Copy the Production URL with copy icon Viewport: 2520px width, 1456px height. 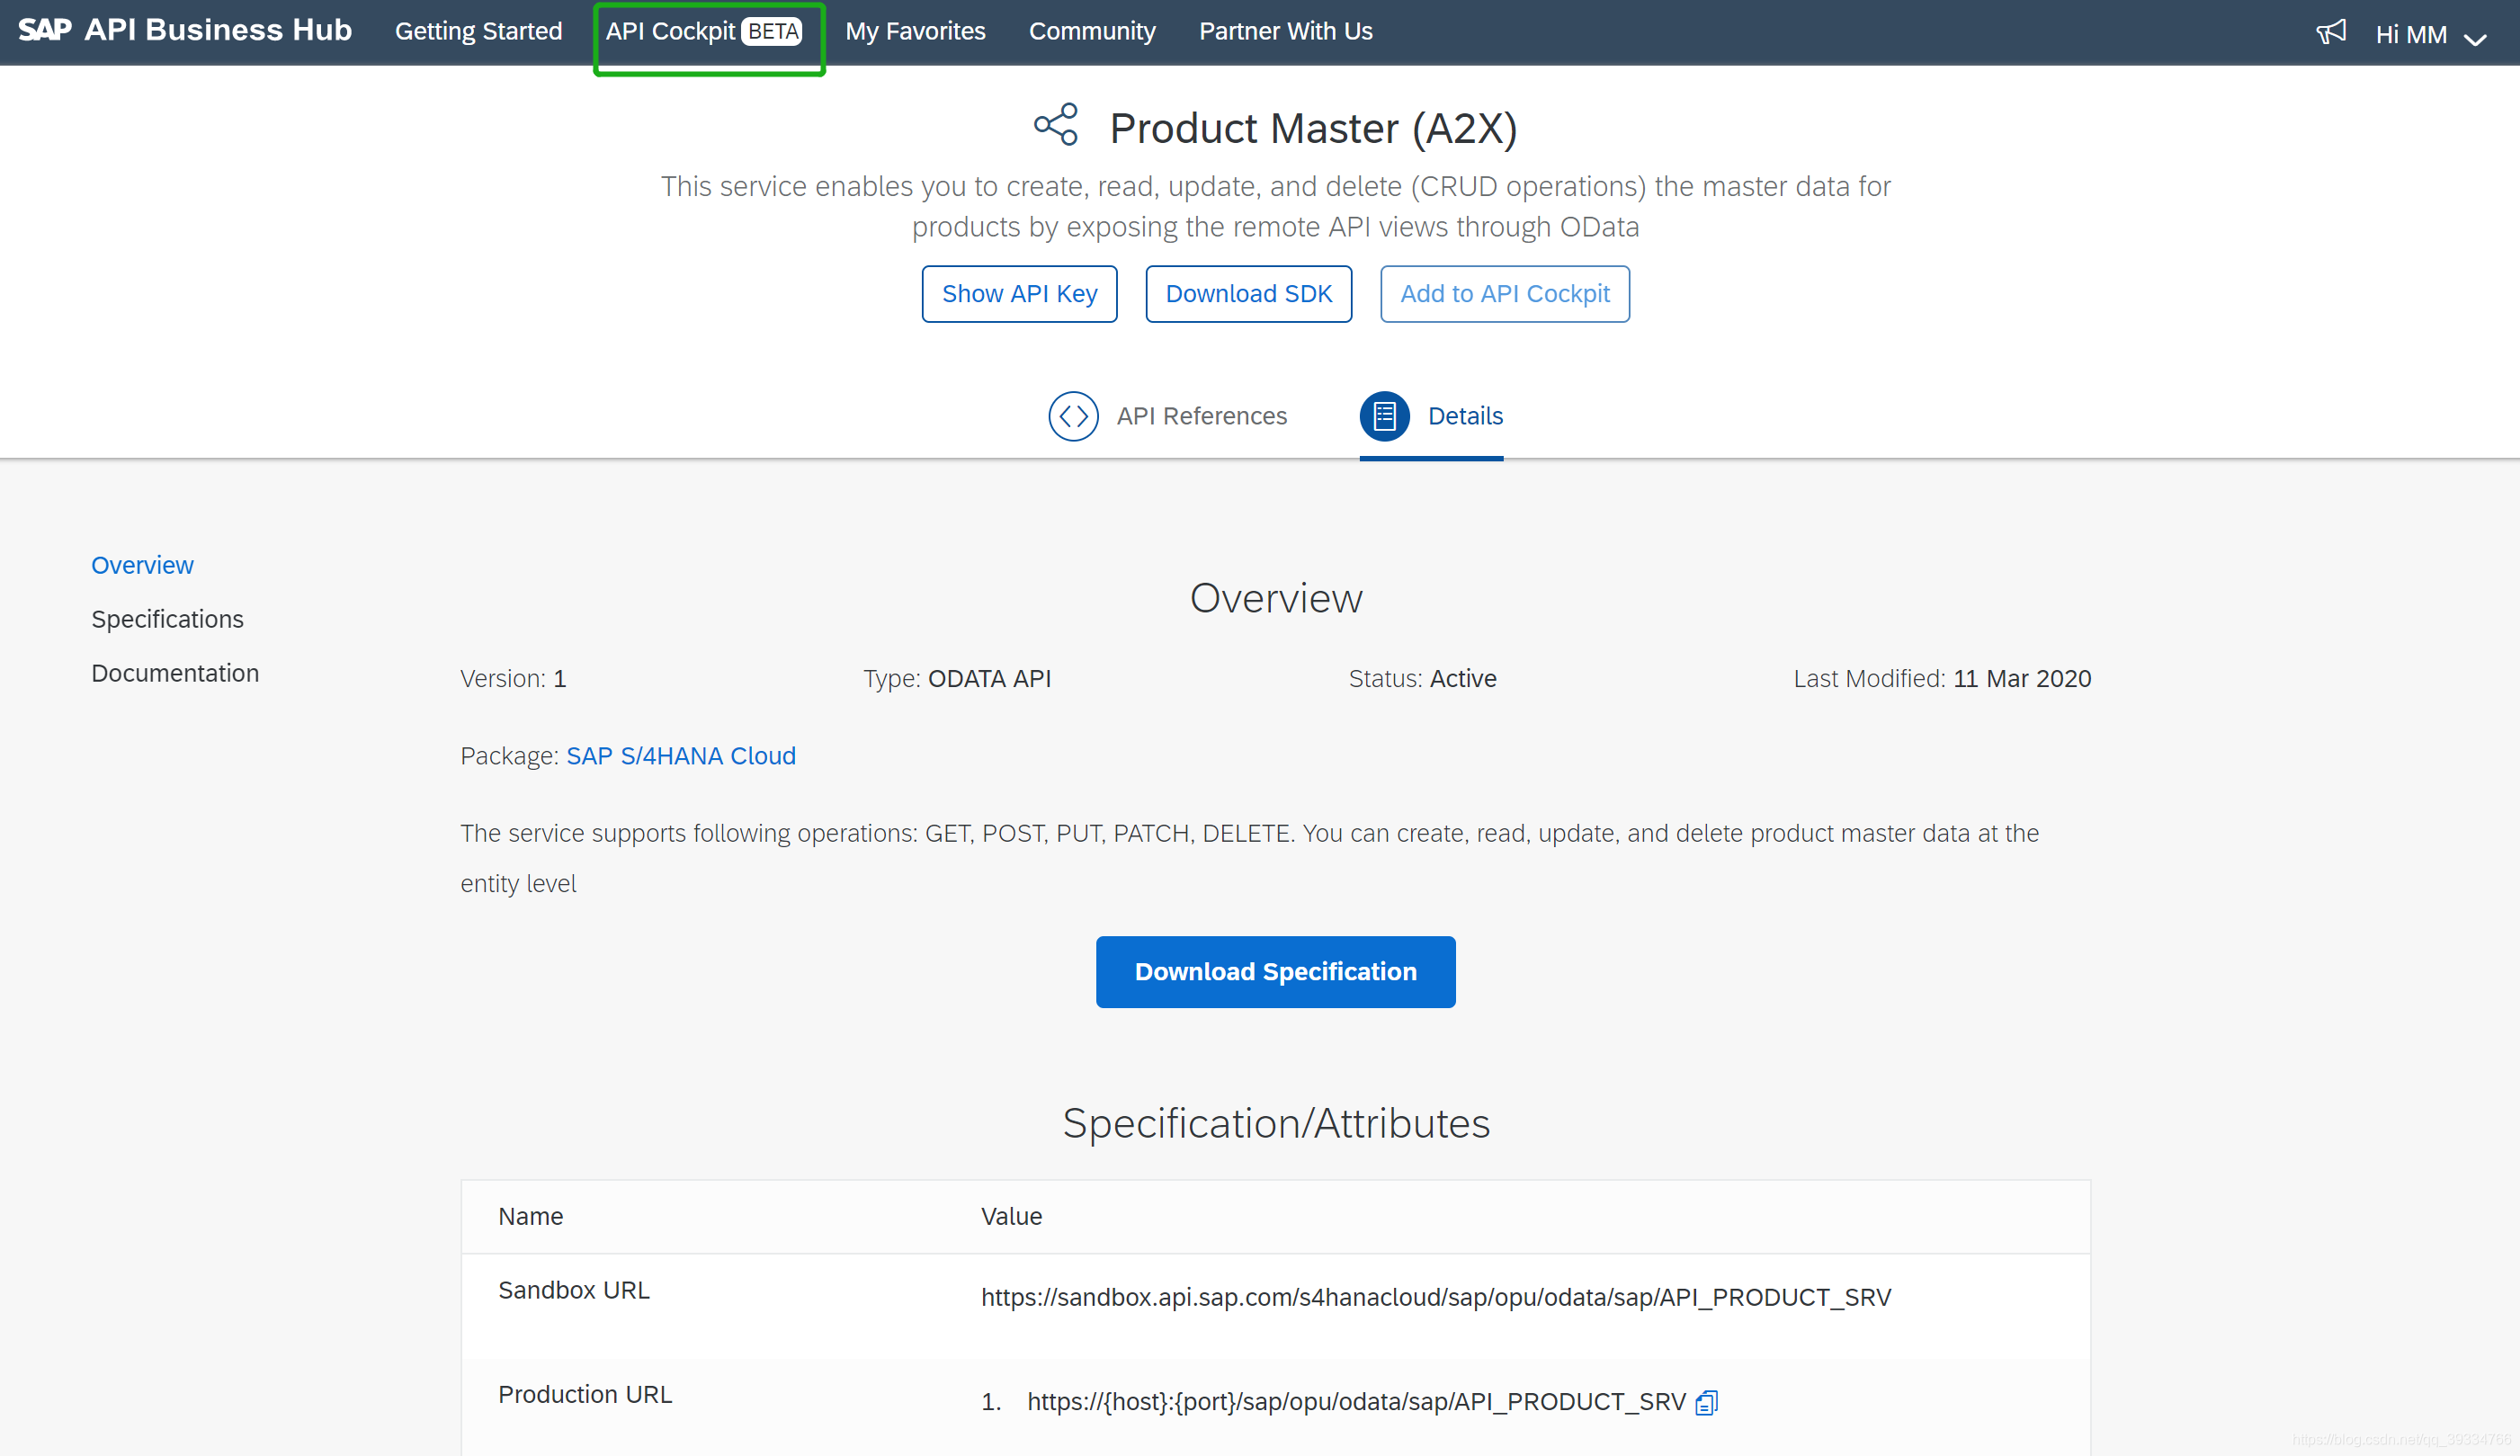[x=1706, y=1402]
